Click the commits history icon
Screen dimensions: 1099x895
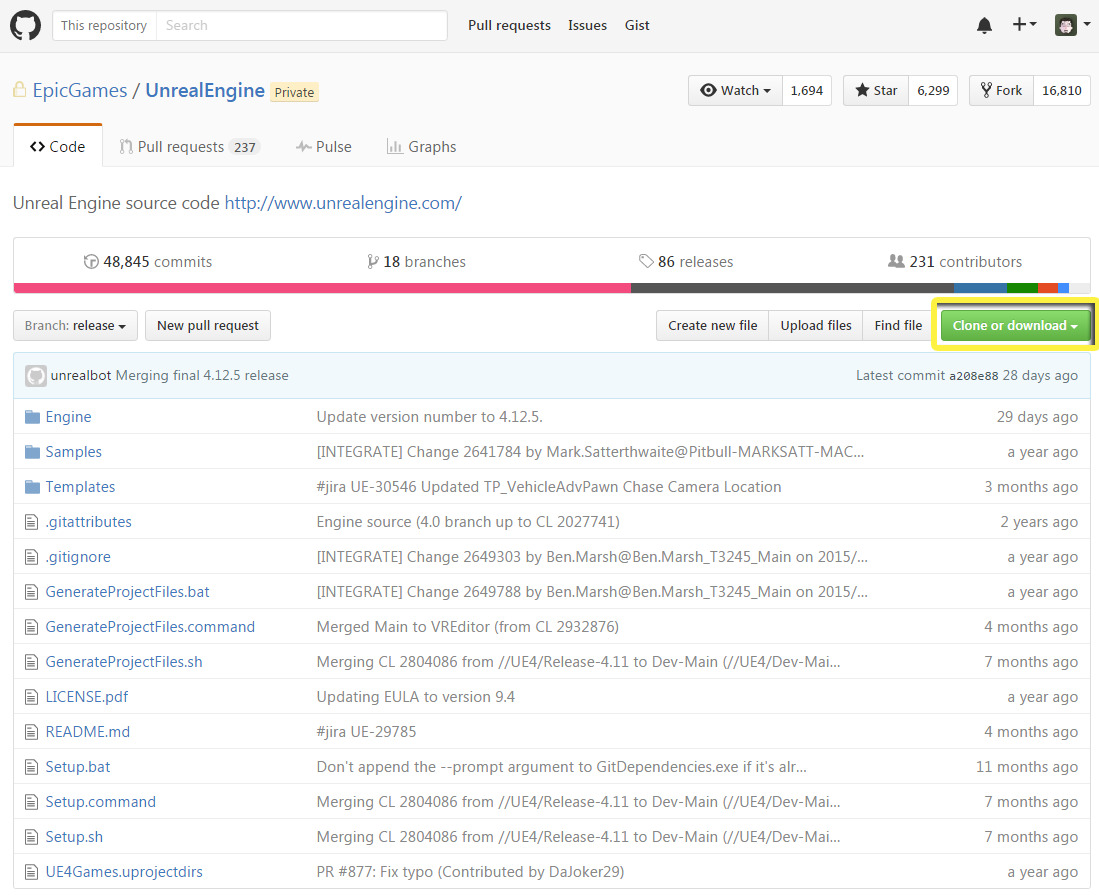(x=91, y=262)
